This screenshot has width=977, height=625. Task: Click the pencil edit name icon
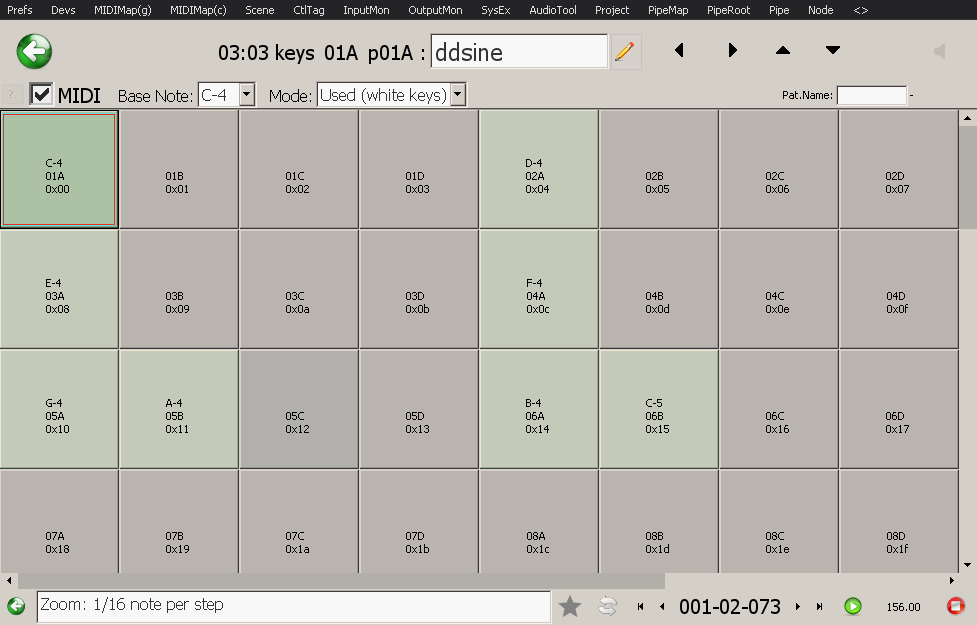coord(625,51)
